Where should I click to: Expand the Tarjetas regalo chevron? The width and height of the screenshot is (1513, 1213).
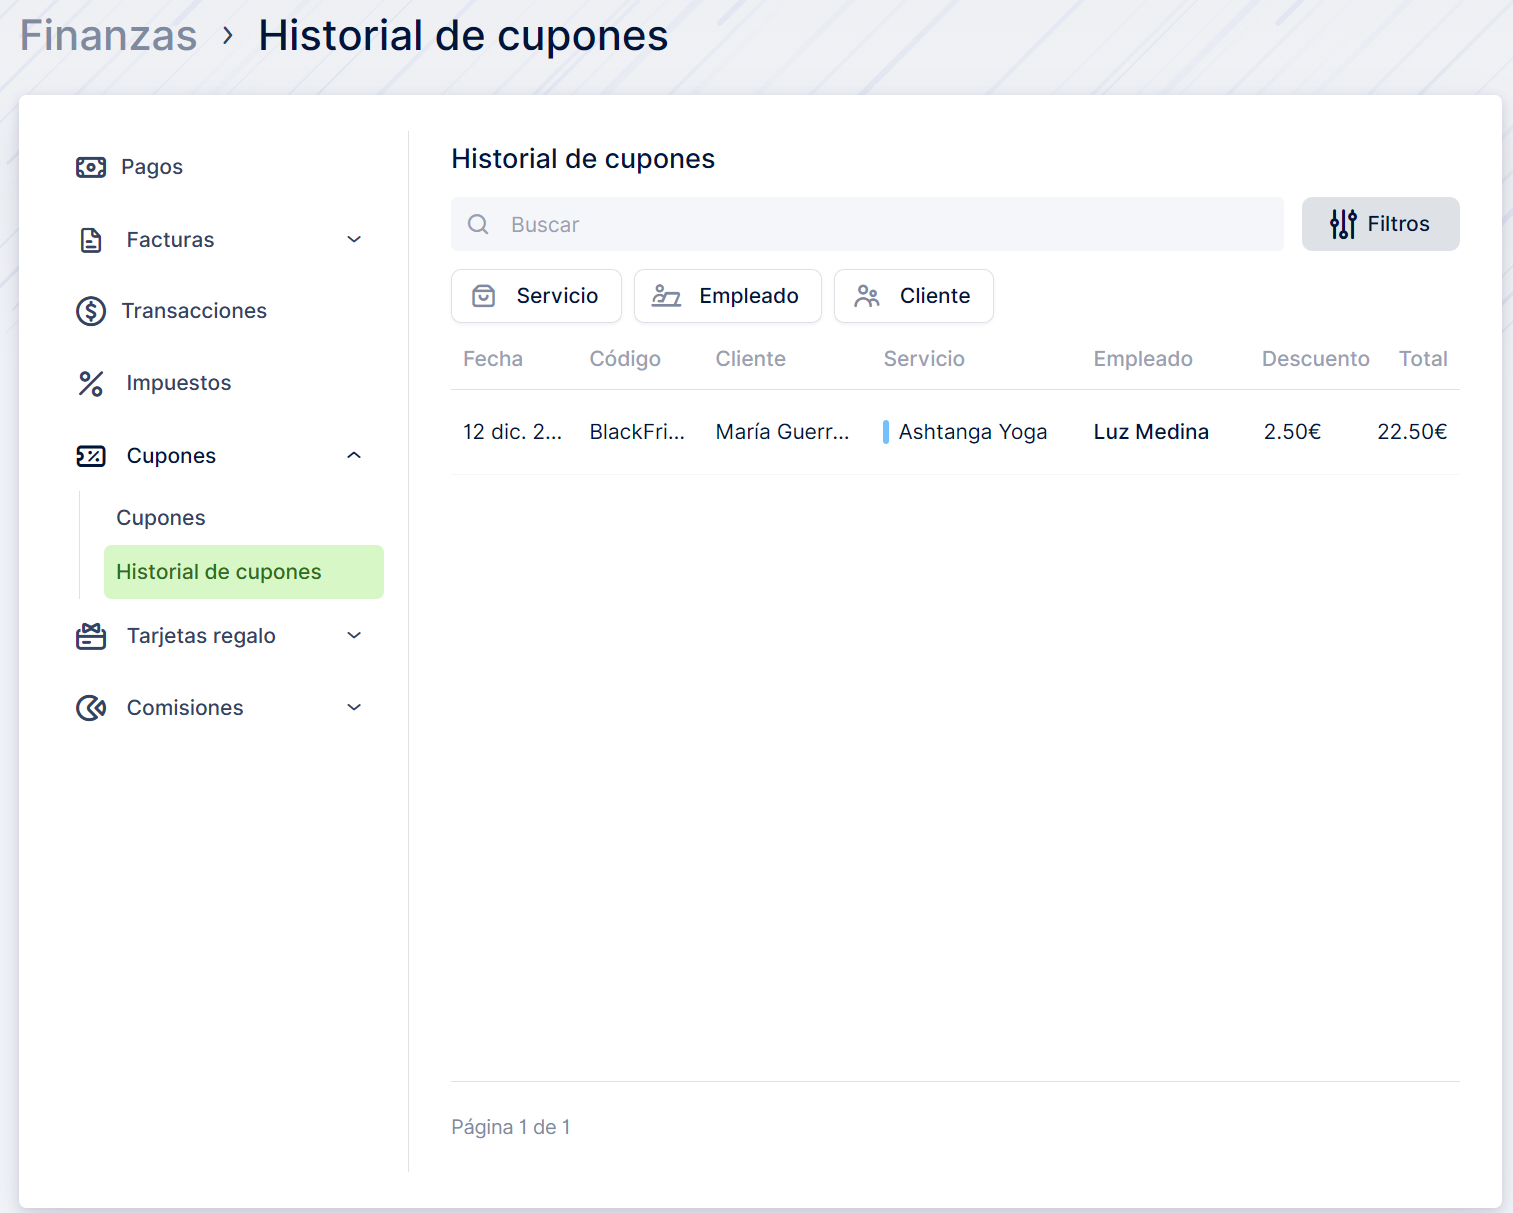pyautogui.click(x=354, y=636)
